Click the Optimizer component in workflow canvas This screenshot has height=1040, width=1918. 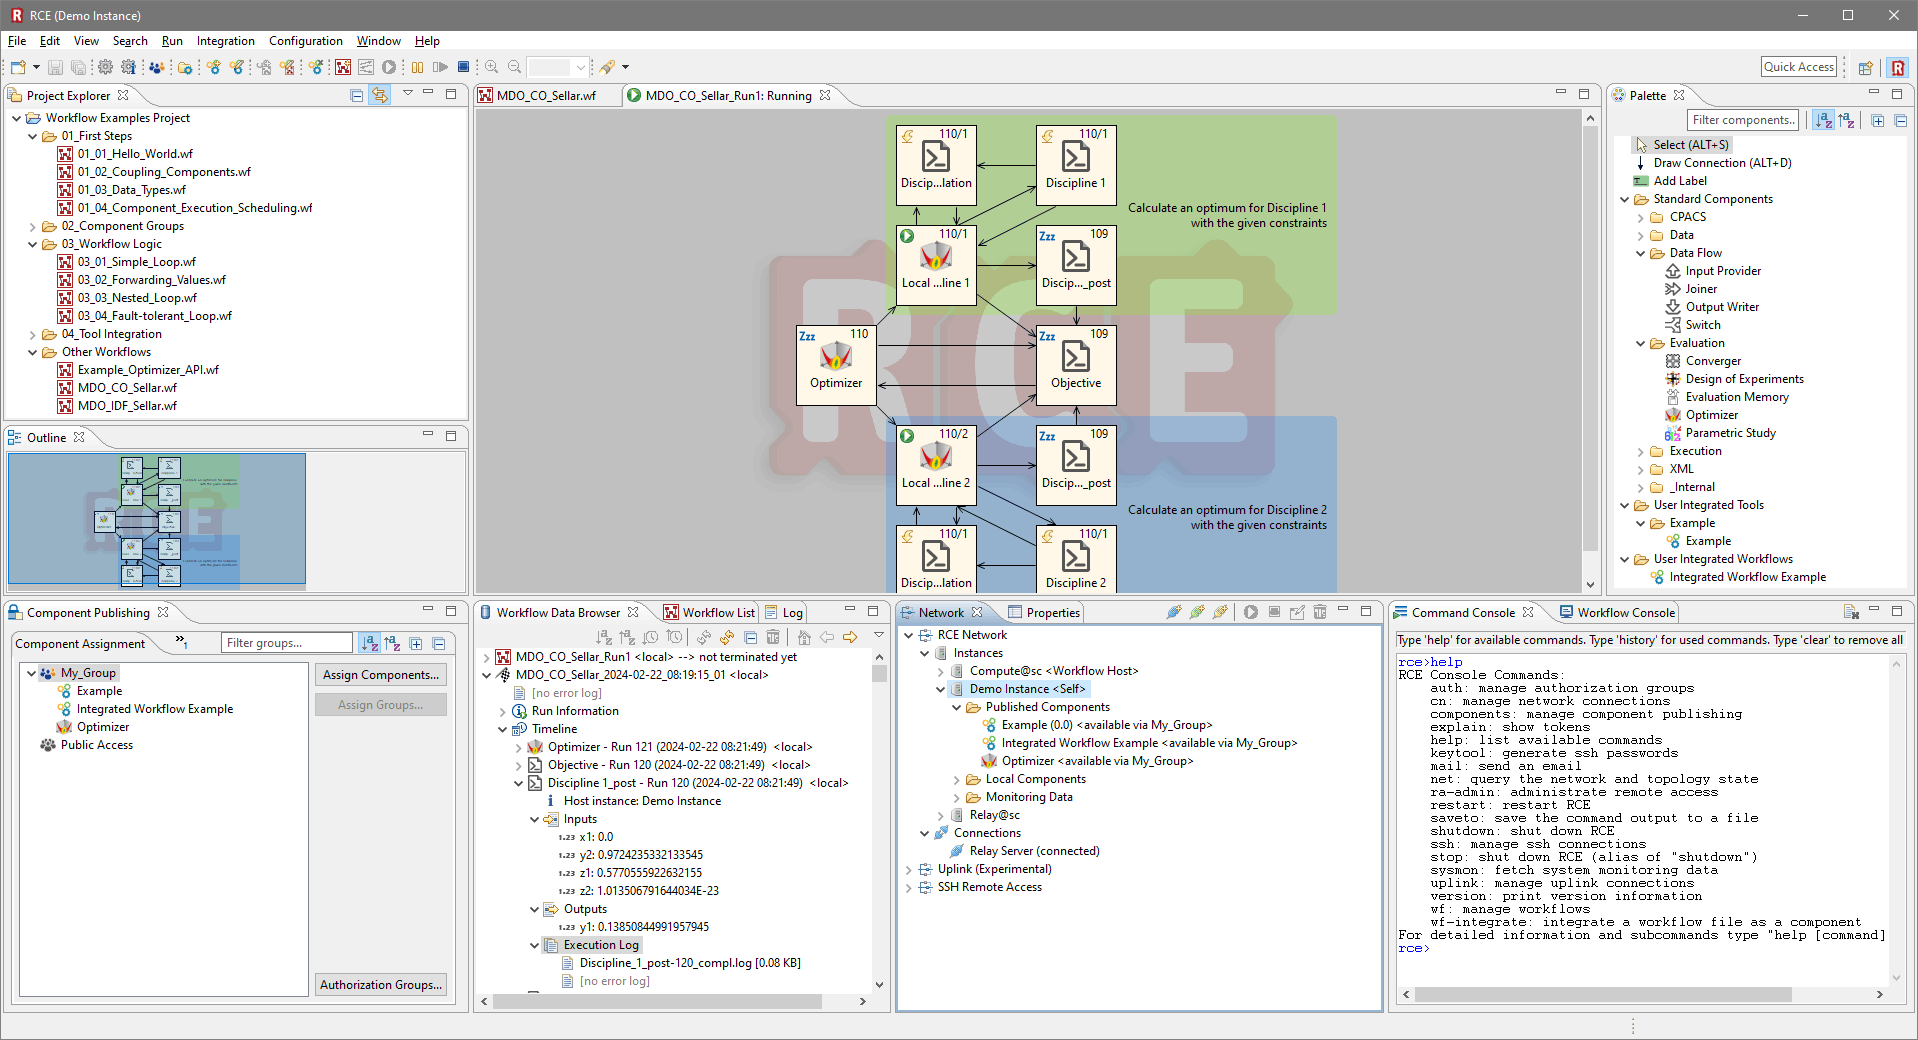click(835, 364)
